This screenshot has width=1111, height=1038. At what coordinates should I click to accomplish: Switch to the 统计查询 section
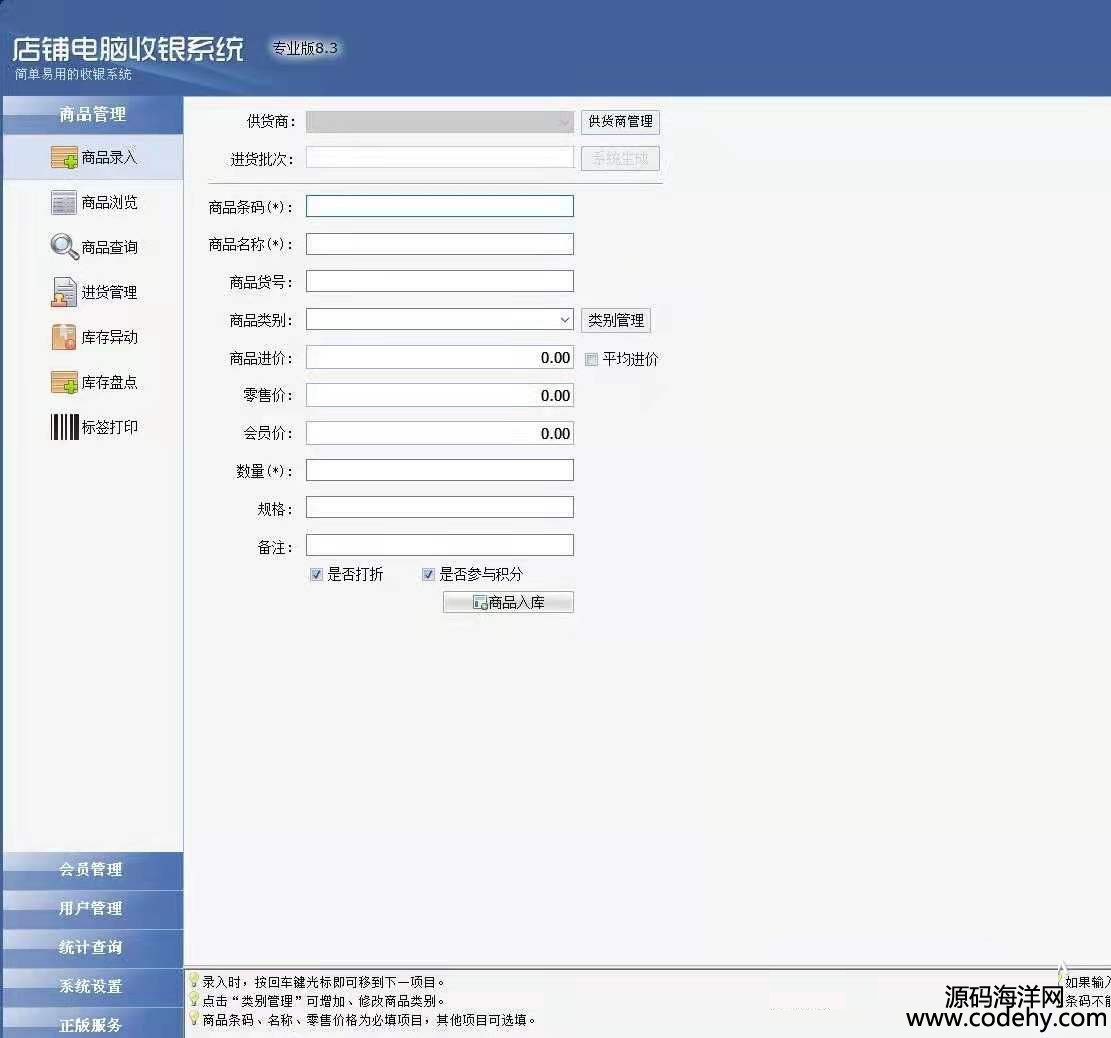pyautogui.click(x=92, y=947)
